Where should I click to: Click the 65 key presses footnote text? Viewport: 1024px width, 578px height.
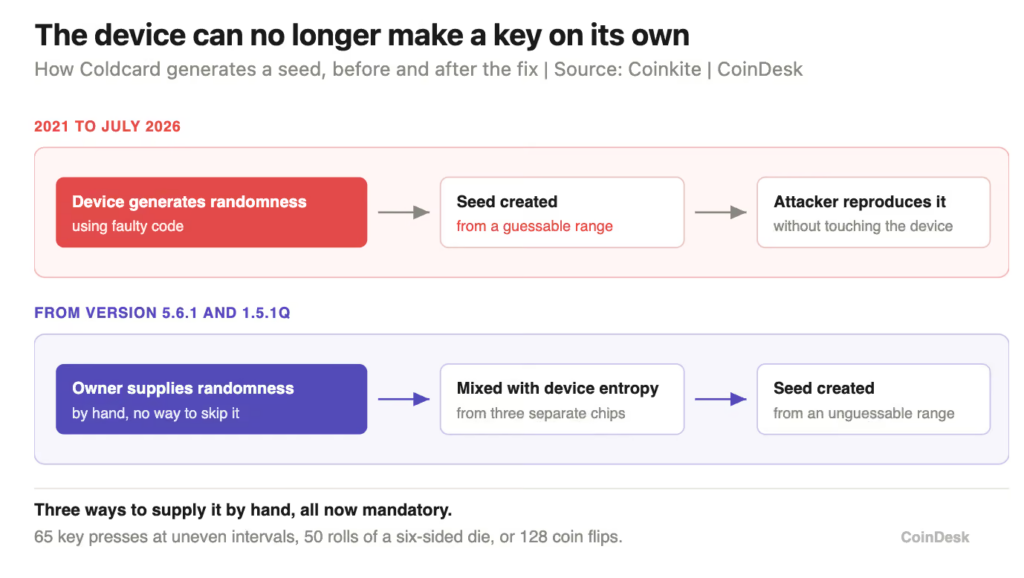[x=328, y=537]
